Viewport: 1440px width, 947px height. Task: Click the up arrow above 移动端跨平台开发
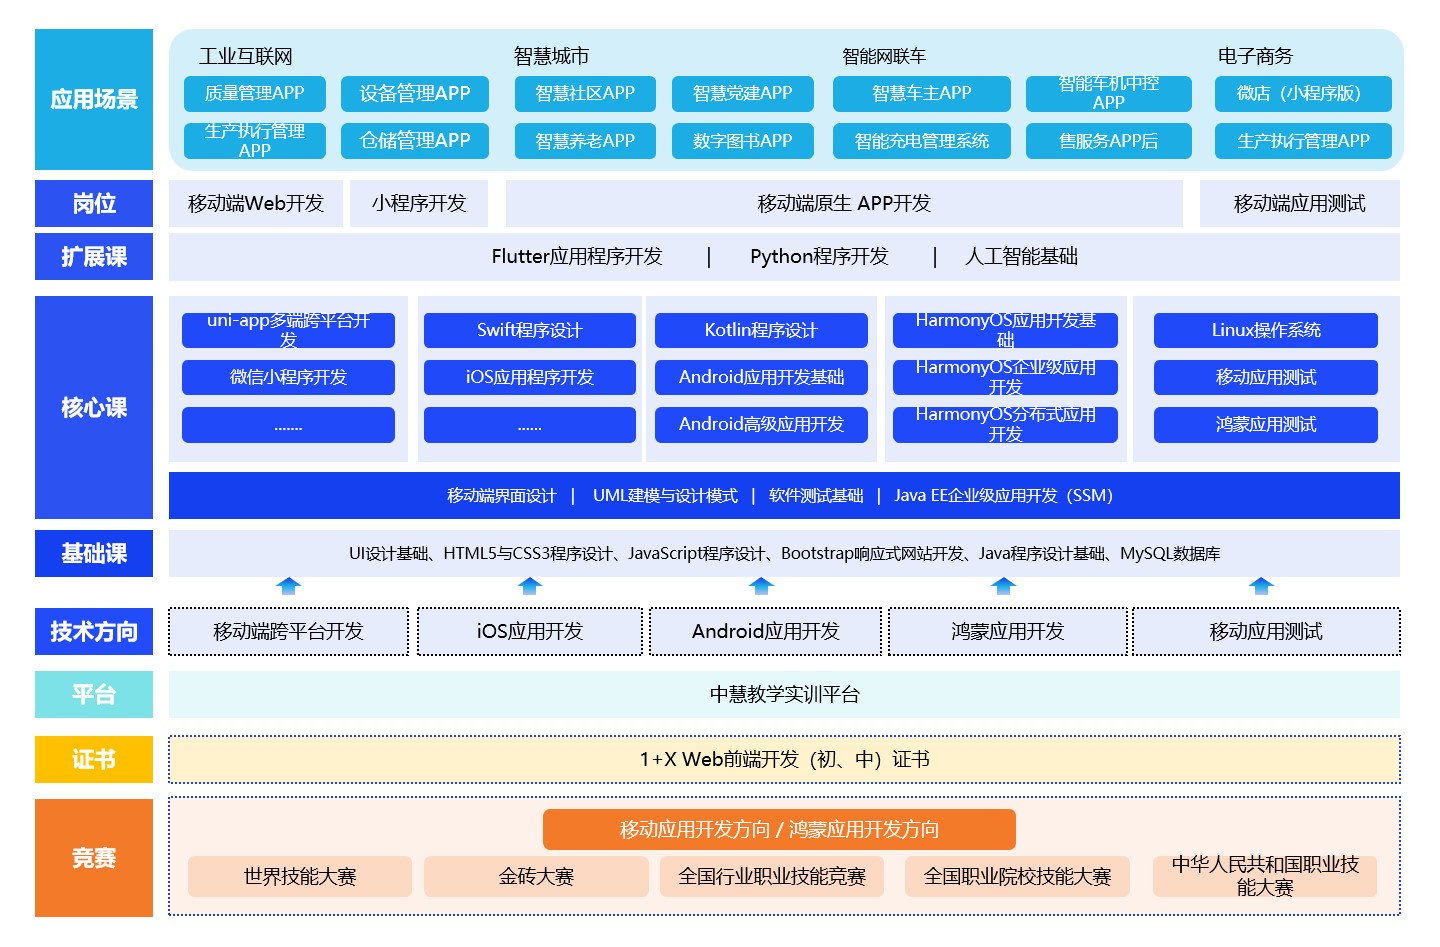pyautogui.click(x=288, y=586)
